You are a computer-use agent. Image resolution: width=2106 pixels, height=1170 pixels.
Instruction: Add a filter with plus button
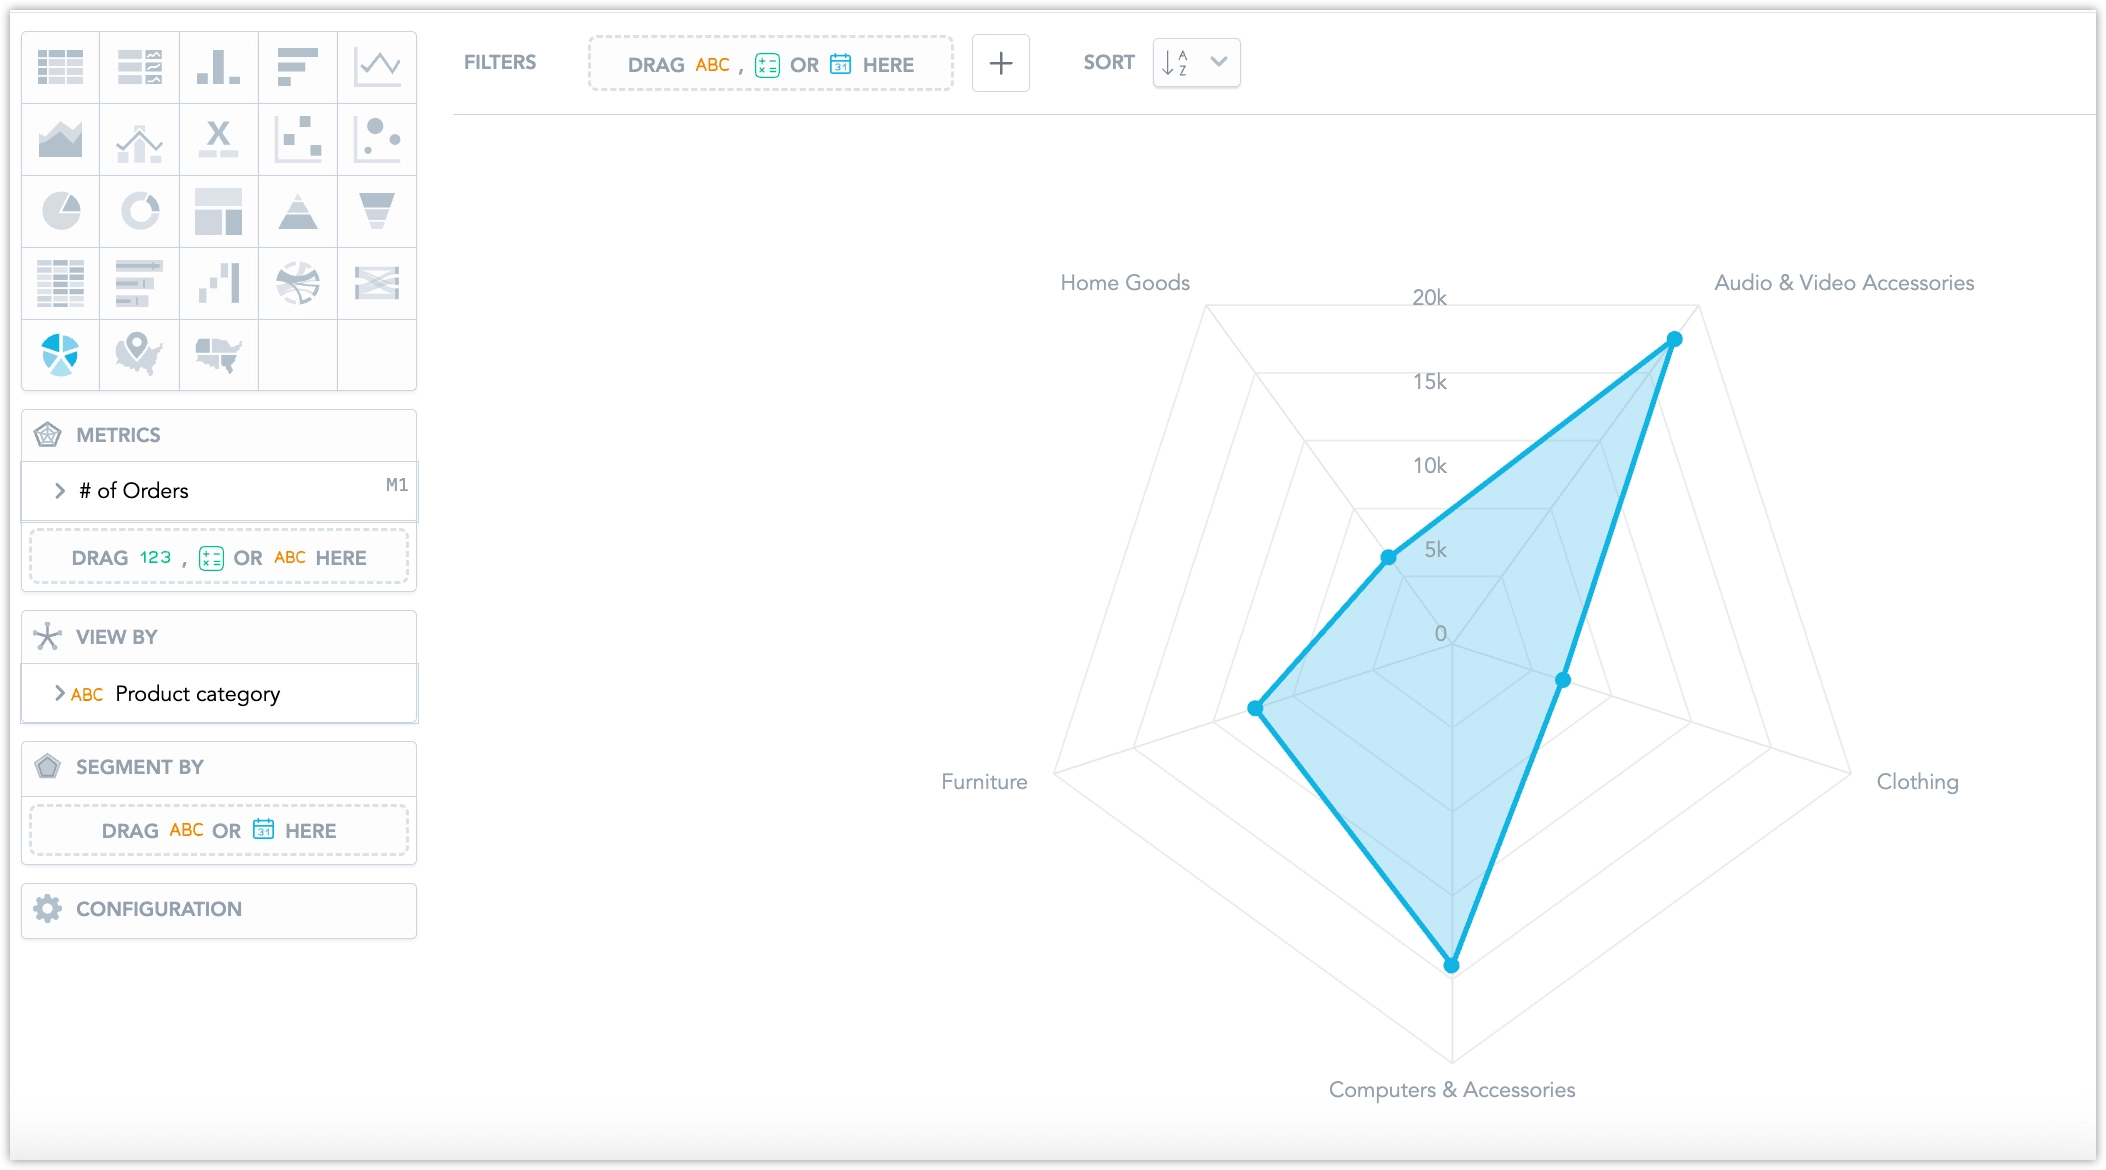pyautogui.click(x=1001, y=63)
